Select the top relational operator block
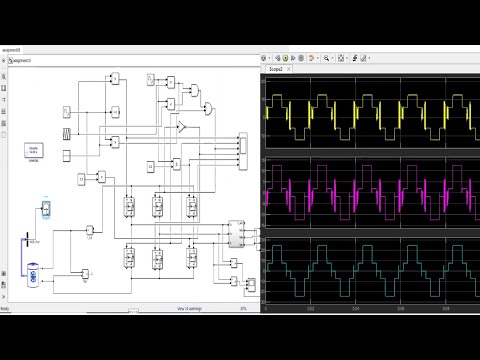Image resolution: width=480 pixels, height=360 pixels. [115, 79]
